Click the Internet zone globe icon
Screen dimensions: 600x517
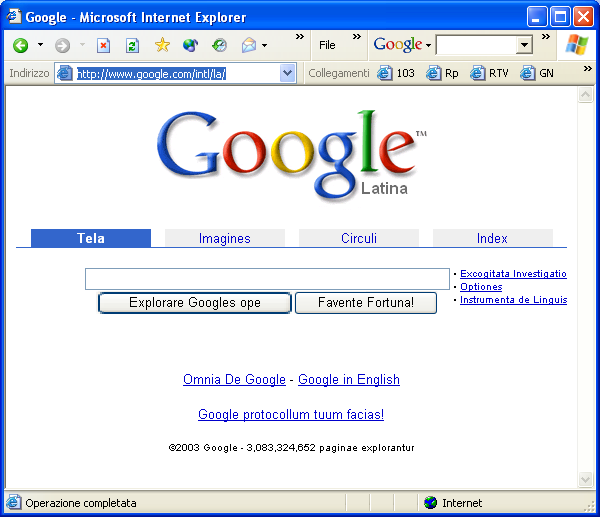click(x=431, y=502)
